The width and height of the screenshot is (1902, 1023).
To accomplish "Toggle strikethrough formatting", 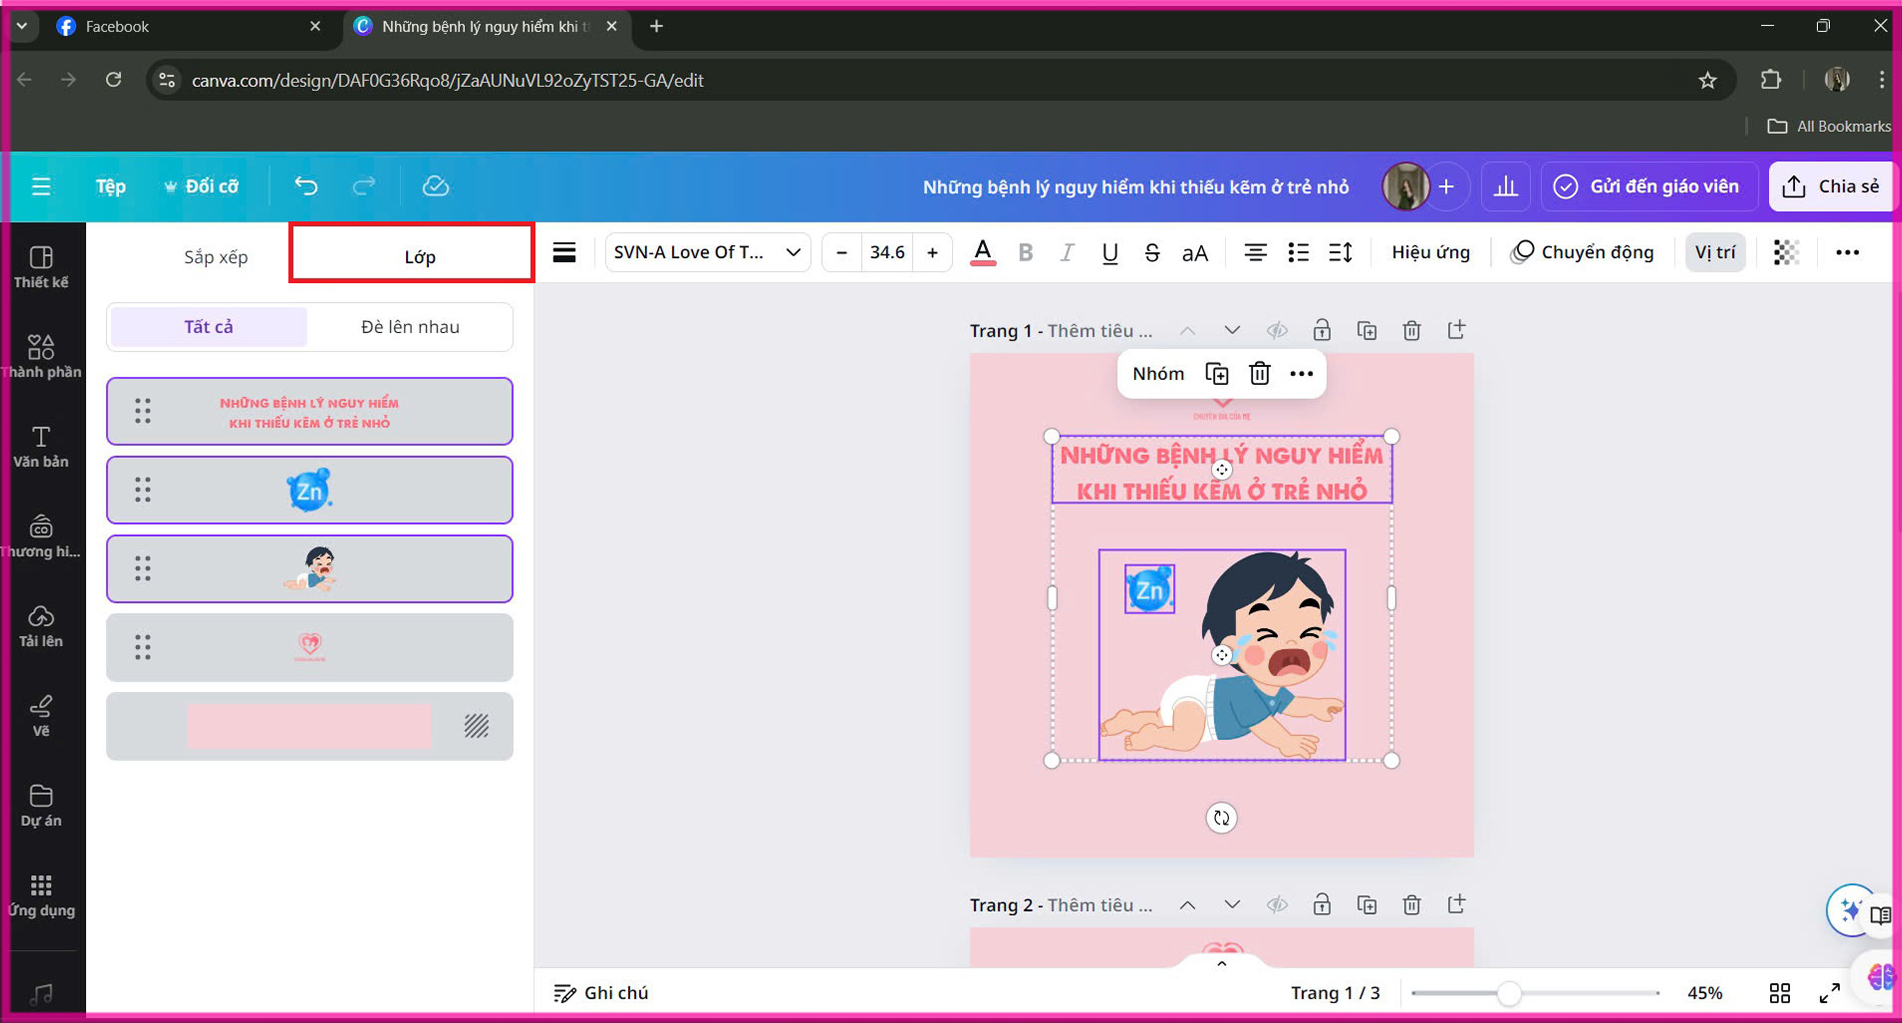I will (x=1152, y=253).
